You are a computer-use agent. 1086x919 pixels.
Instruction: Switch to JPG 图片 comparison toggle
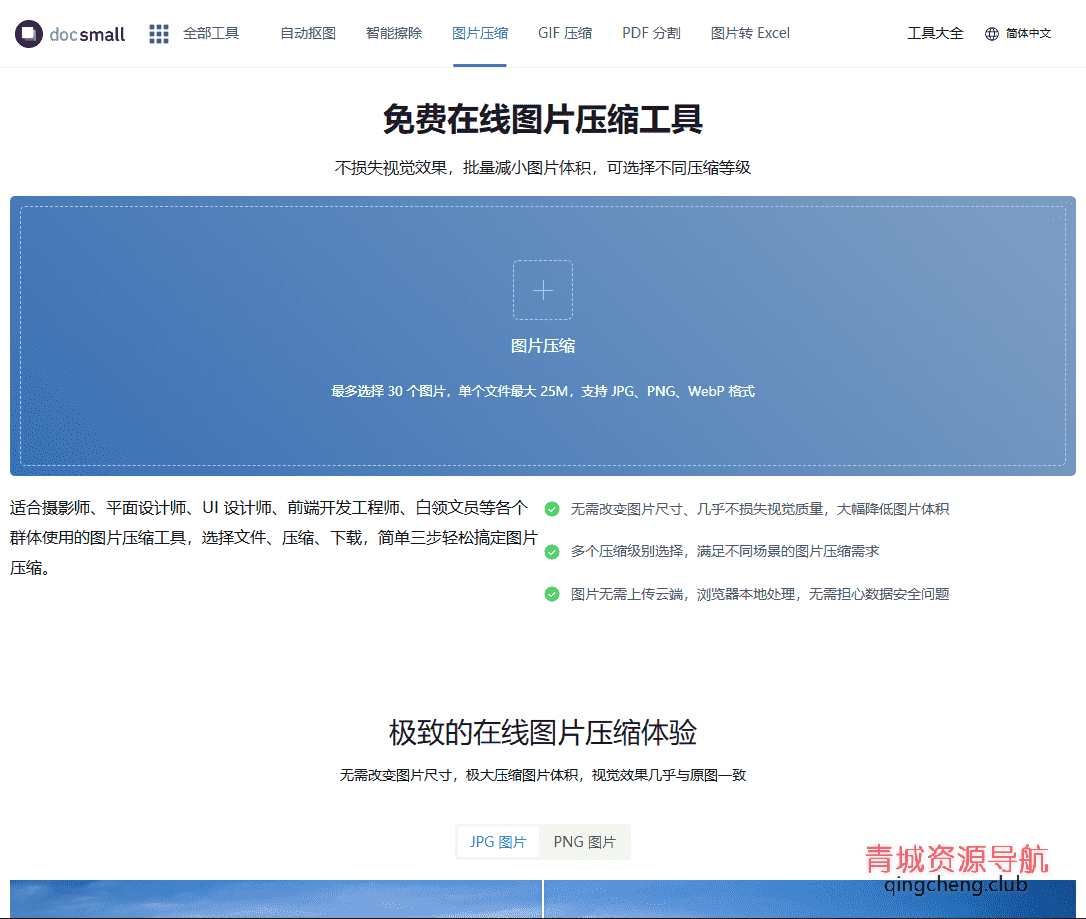[498, 842]
